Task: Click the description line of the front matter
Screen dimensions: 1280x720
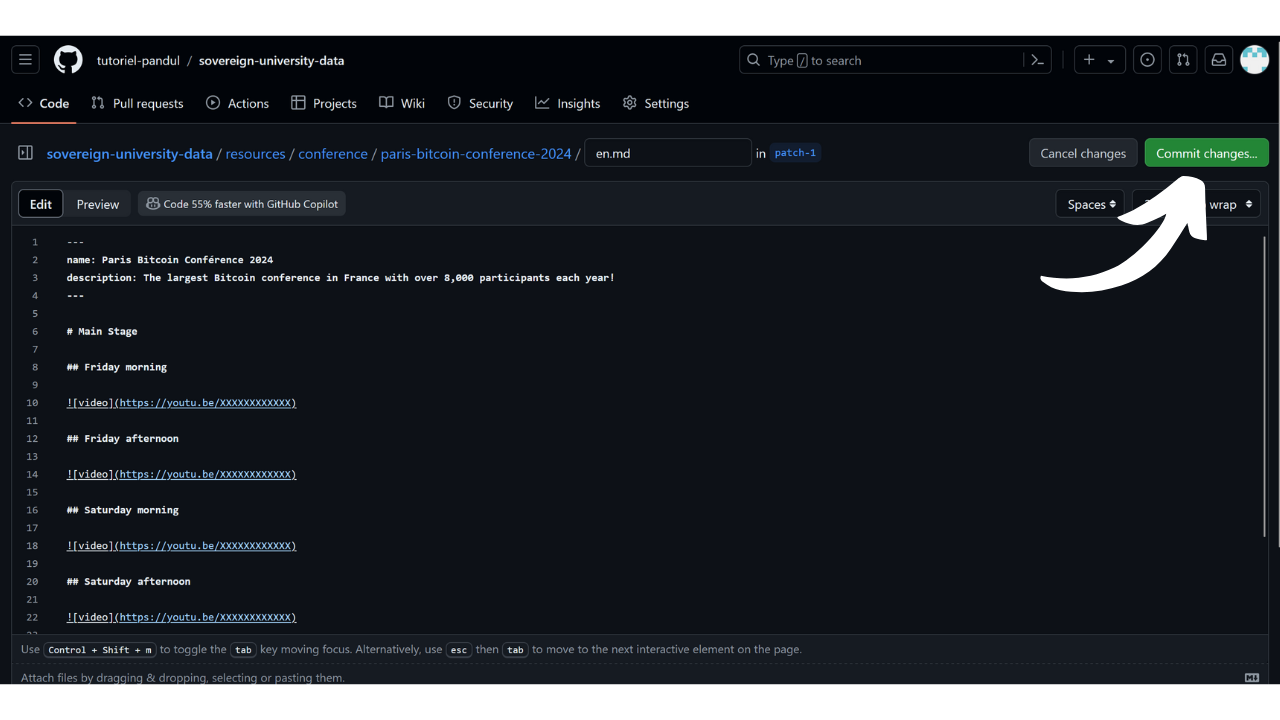Action: coord(341,277)
